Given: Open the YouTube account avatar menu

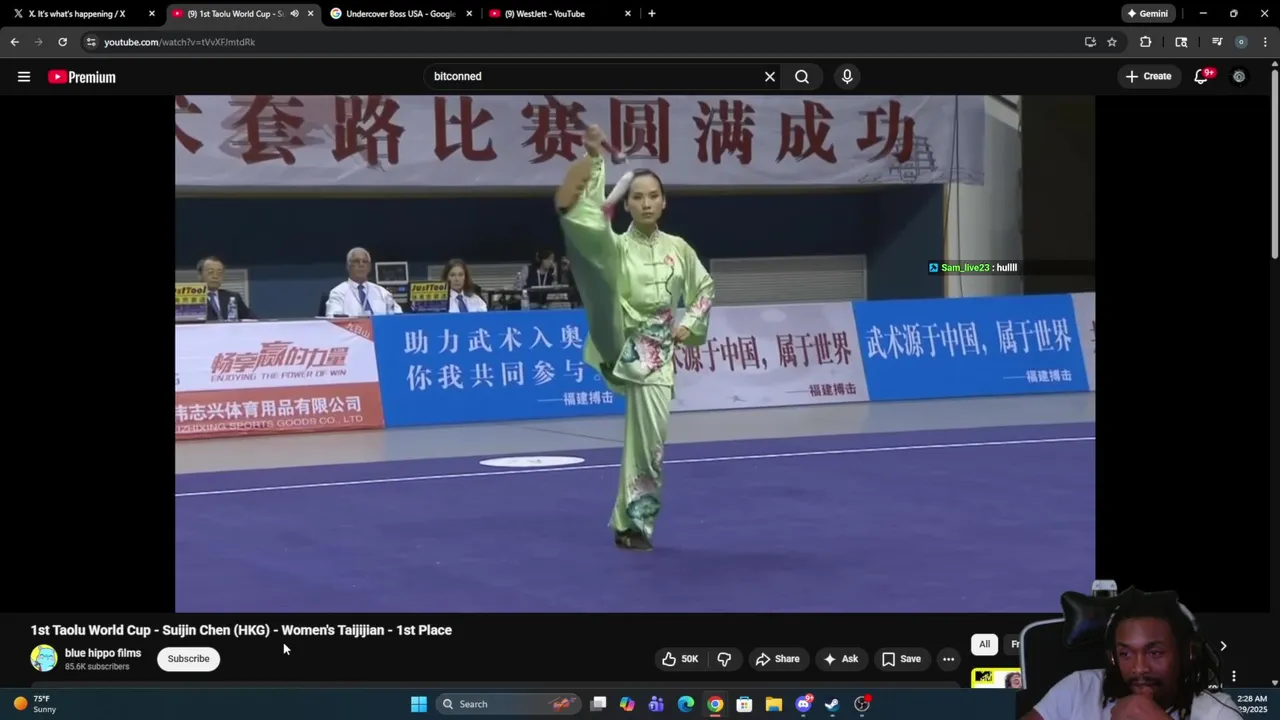Looking at the screenshot, I should coord(1239,76).
